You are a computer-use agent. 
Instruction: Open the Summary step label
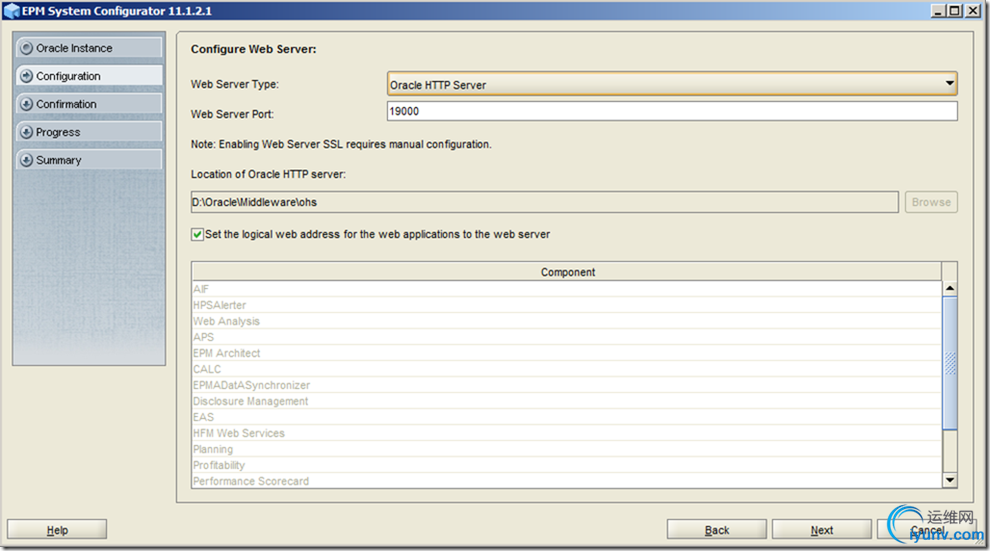(59, 160)
